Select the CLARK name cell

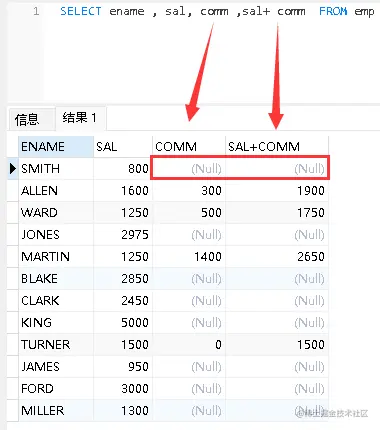point(56,301)
